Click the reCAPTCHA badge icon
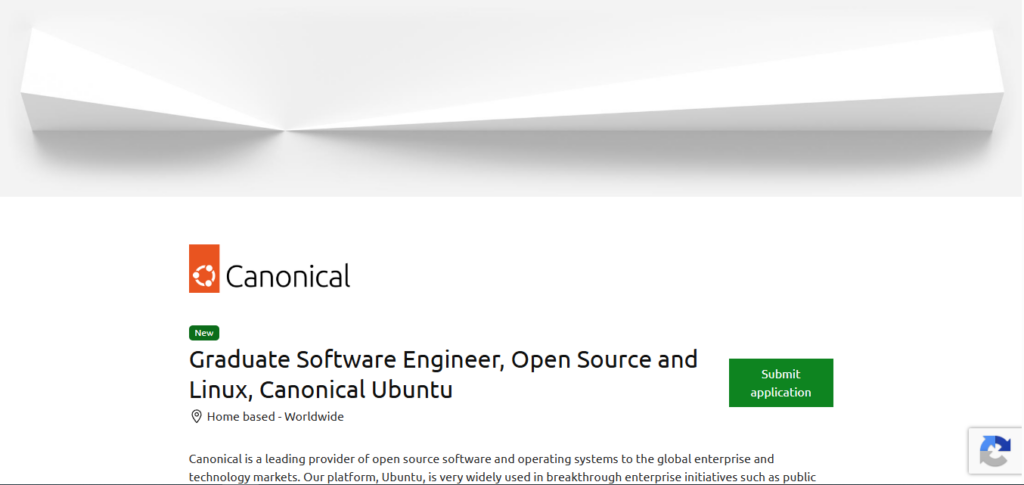Image resolution: width=1024 pixels, height=485 pixels. tap(995, 451)
